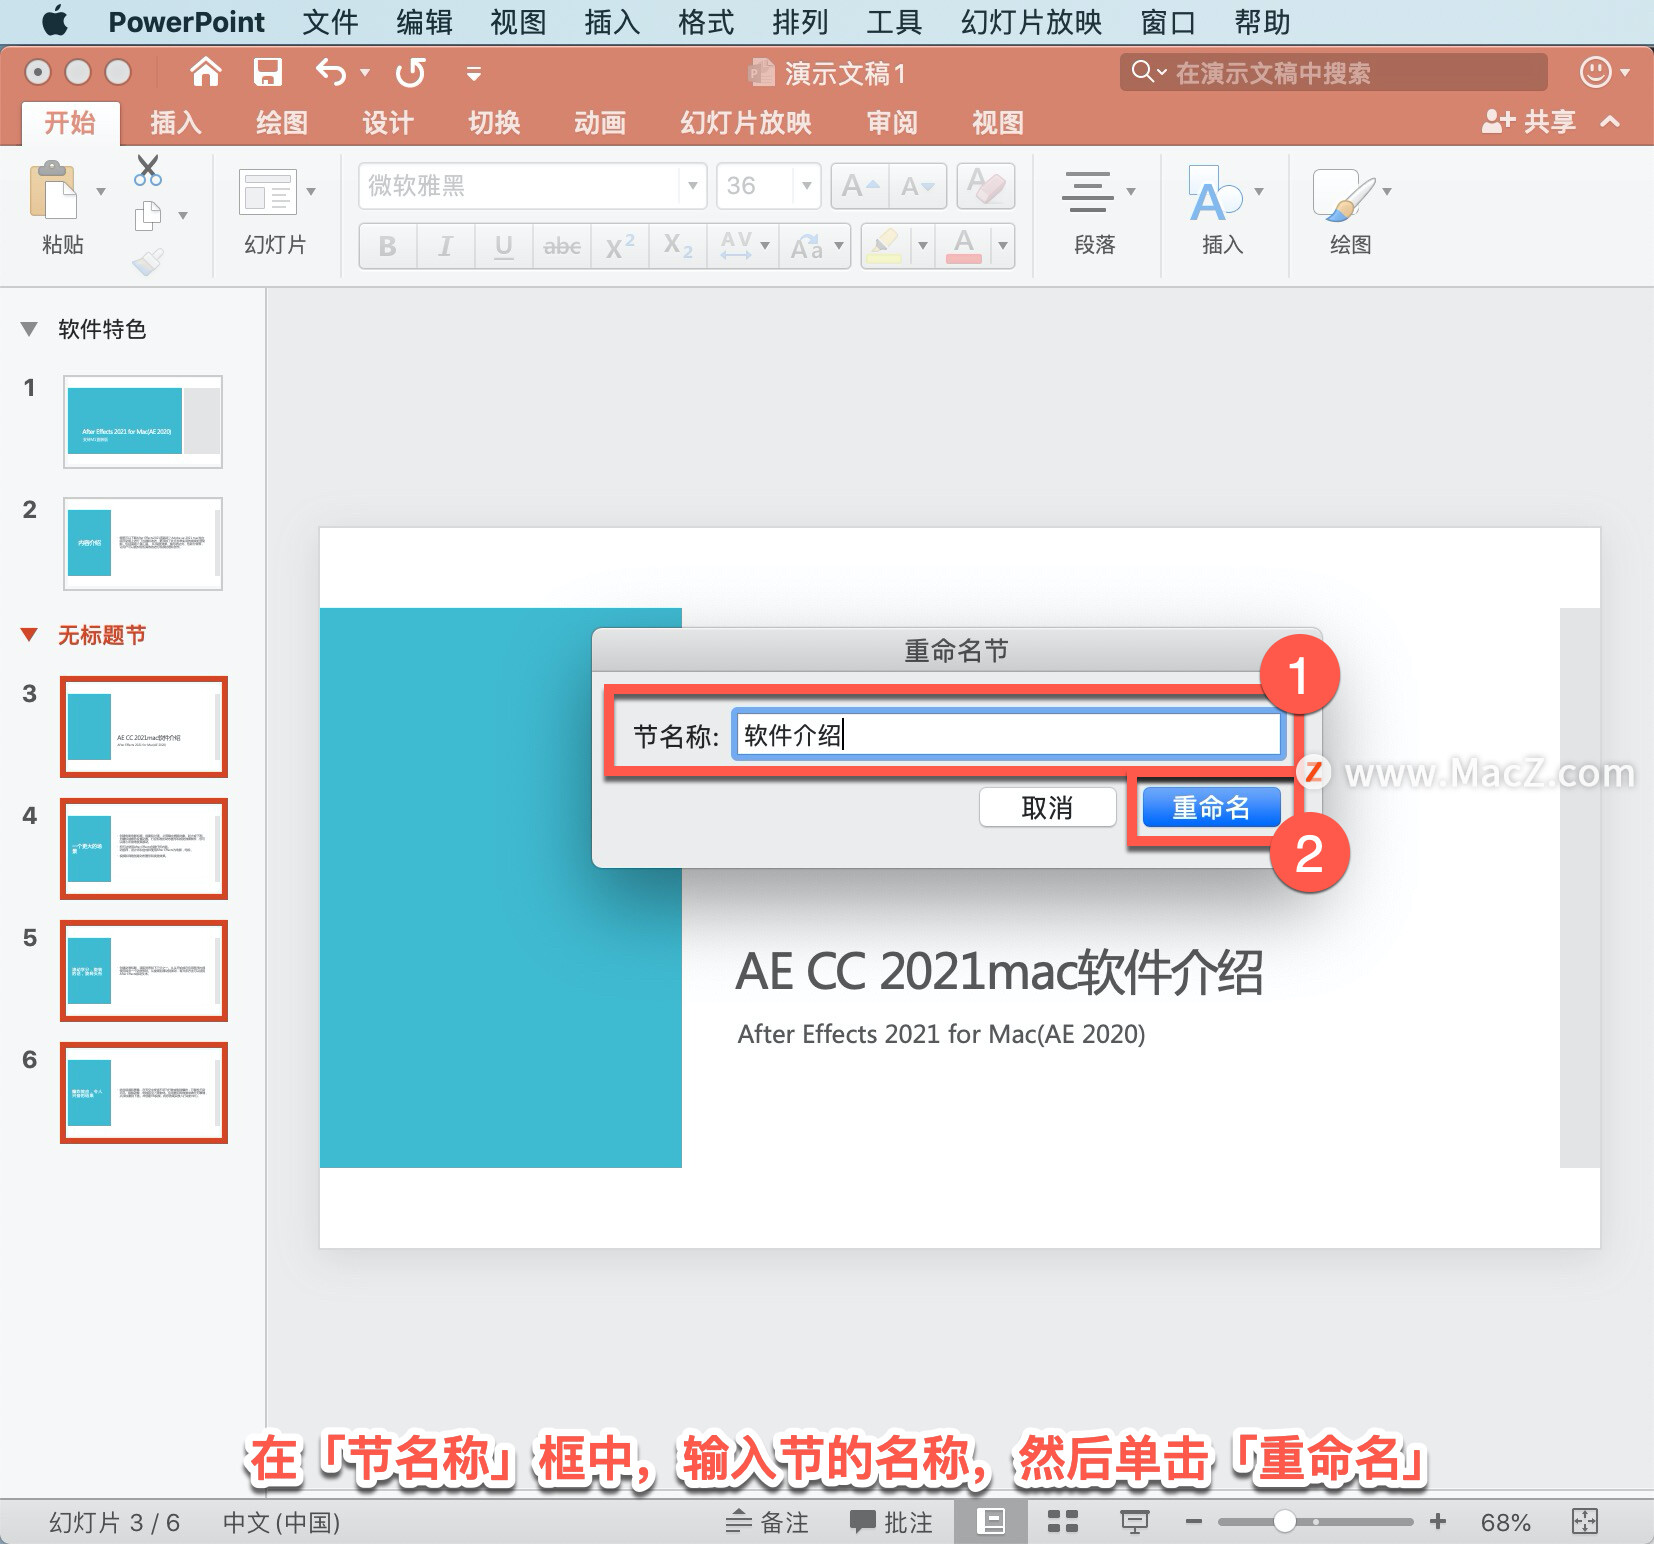The width and height of the screenshot is (1654, 1544).
Task: Select slide 4 thumbnail
Action: pos(143,848)
